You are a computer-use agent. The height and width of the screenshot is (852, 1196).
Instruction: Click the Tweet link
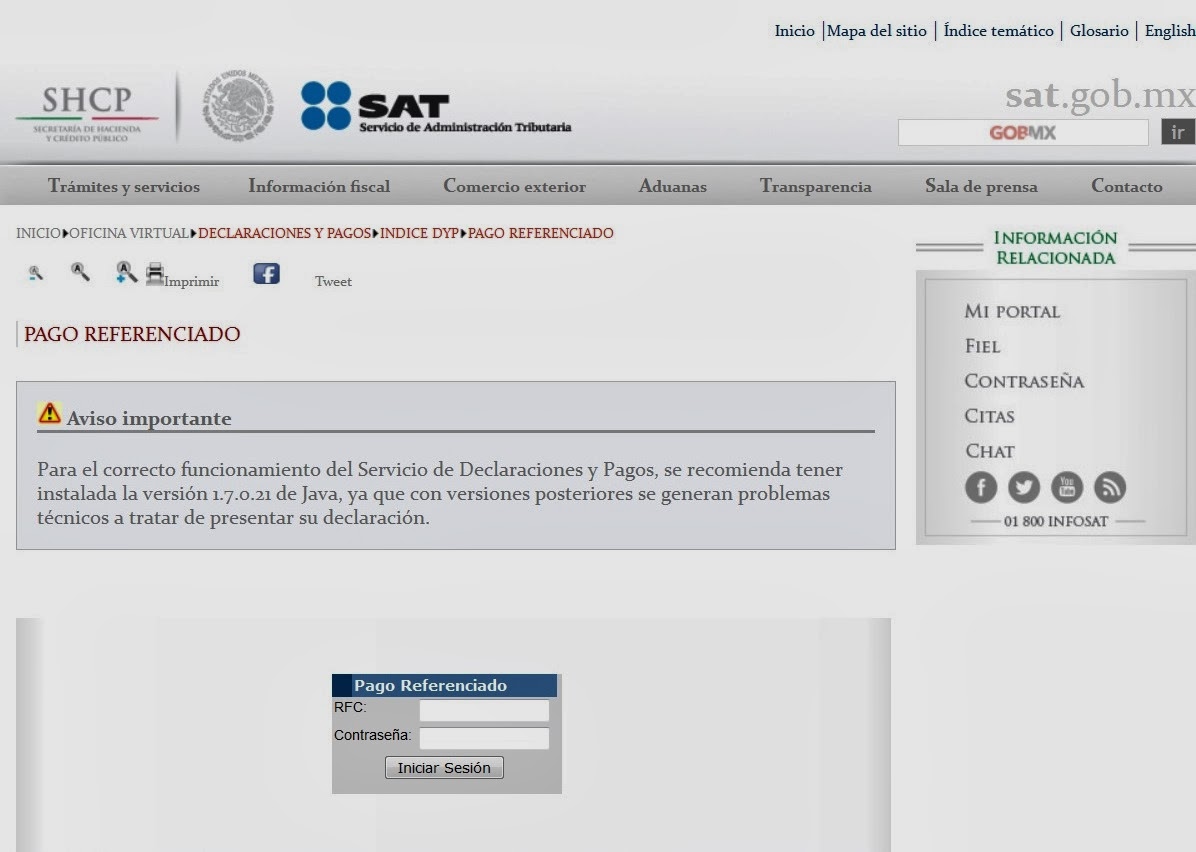coord(333,281)
